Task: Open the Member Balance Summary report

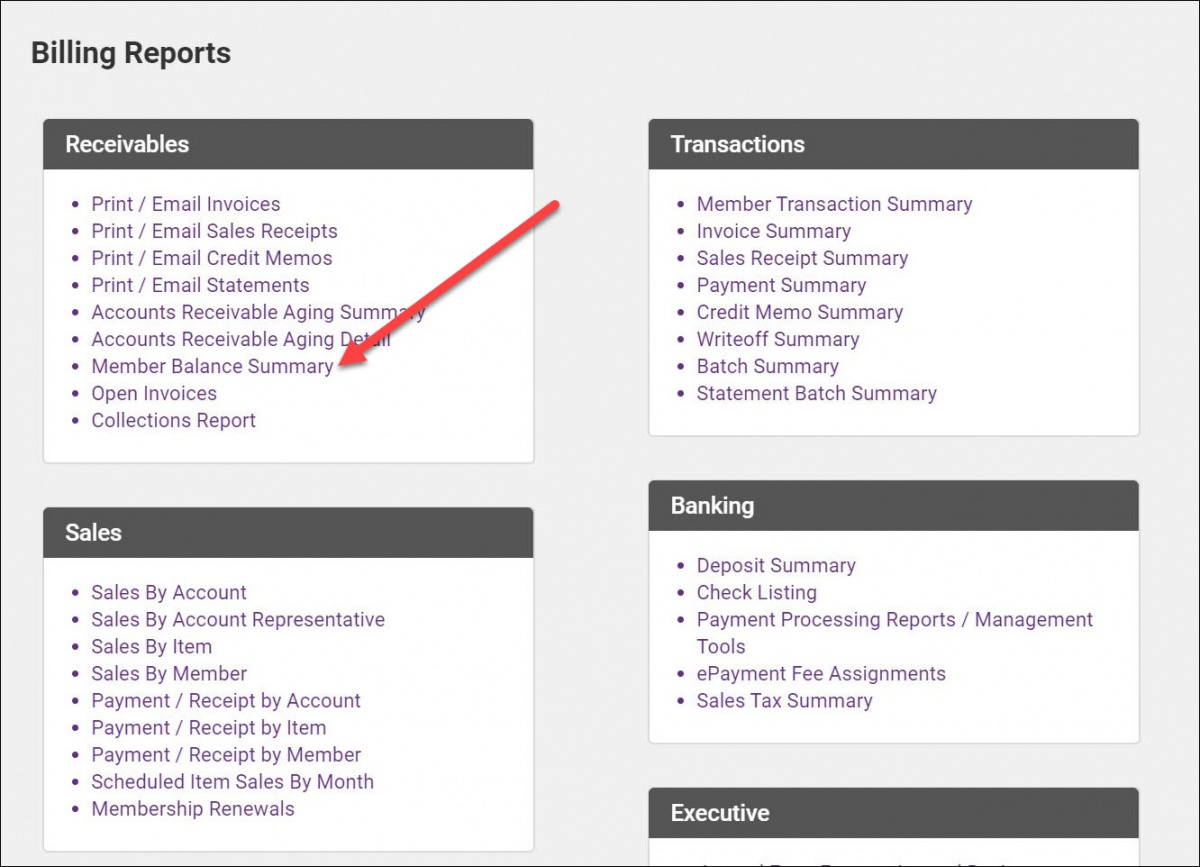Action: 212,367
